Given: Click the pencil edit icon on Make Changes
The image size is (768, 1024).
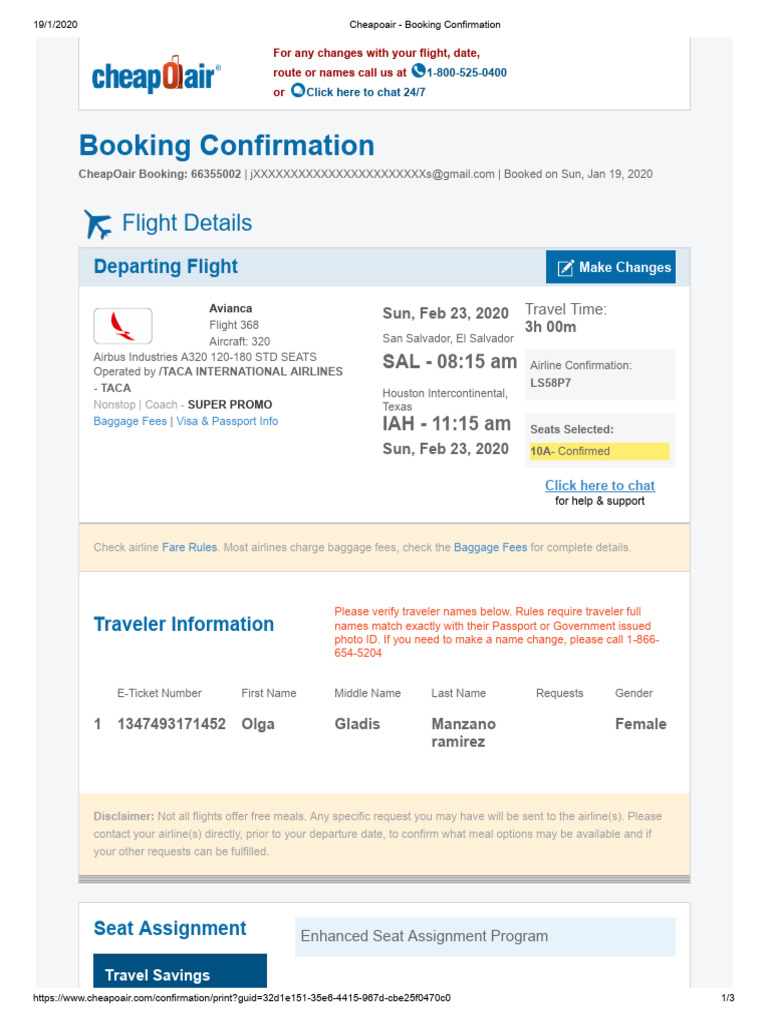Looking at the screenshot, I should (565, 267).
